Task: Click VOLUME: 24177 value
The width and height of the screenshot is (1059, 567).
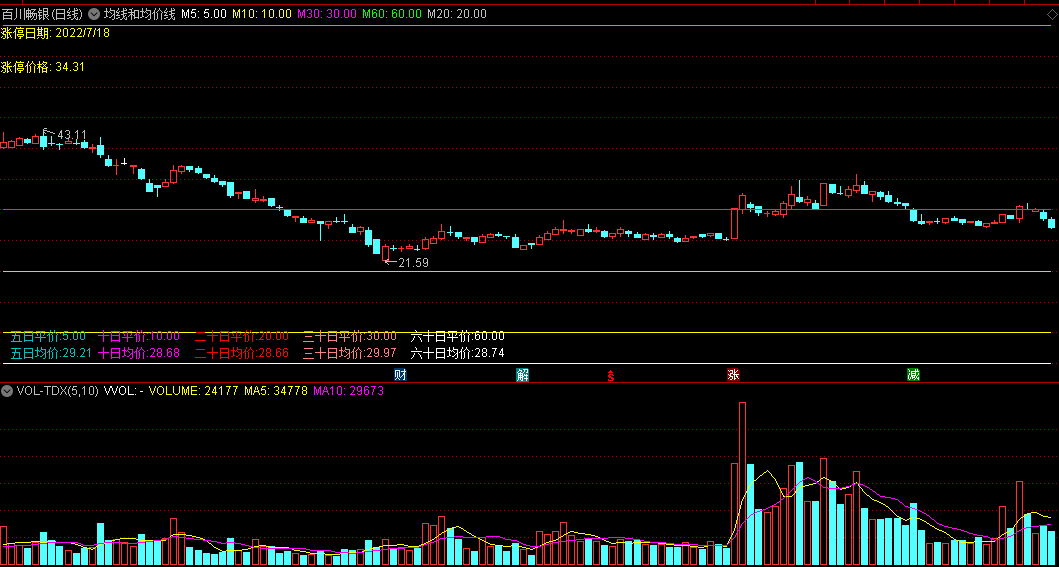Action: [193, 390]
